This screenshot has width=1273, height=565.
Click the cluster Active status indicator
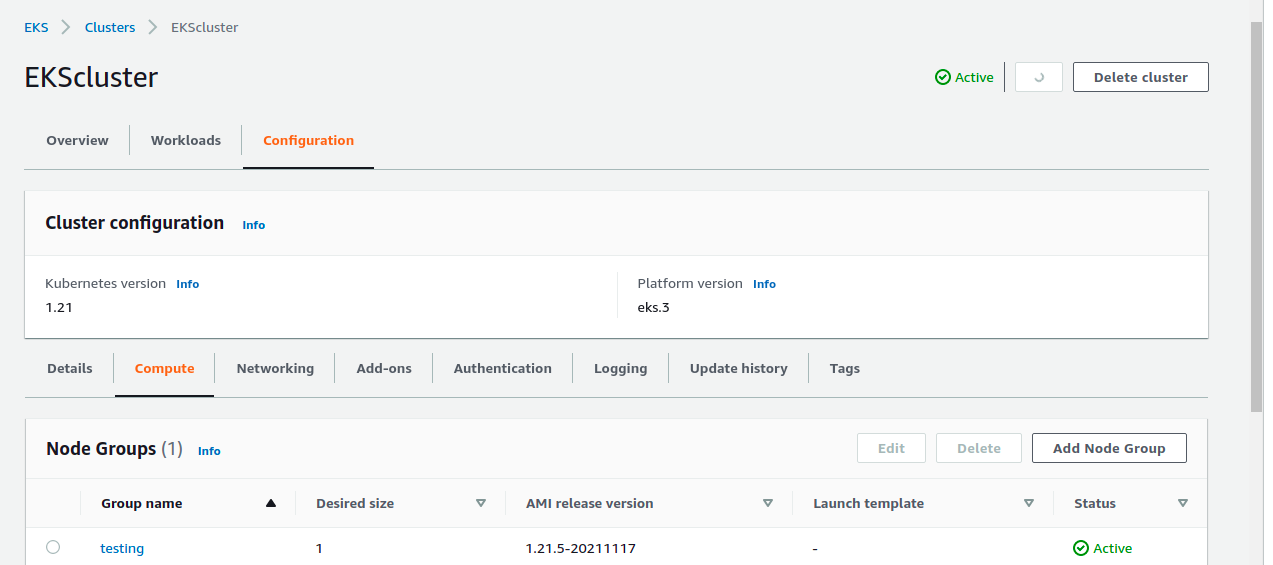[x=964, y=77]
